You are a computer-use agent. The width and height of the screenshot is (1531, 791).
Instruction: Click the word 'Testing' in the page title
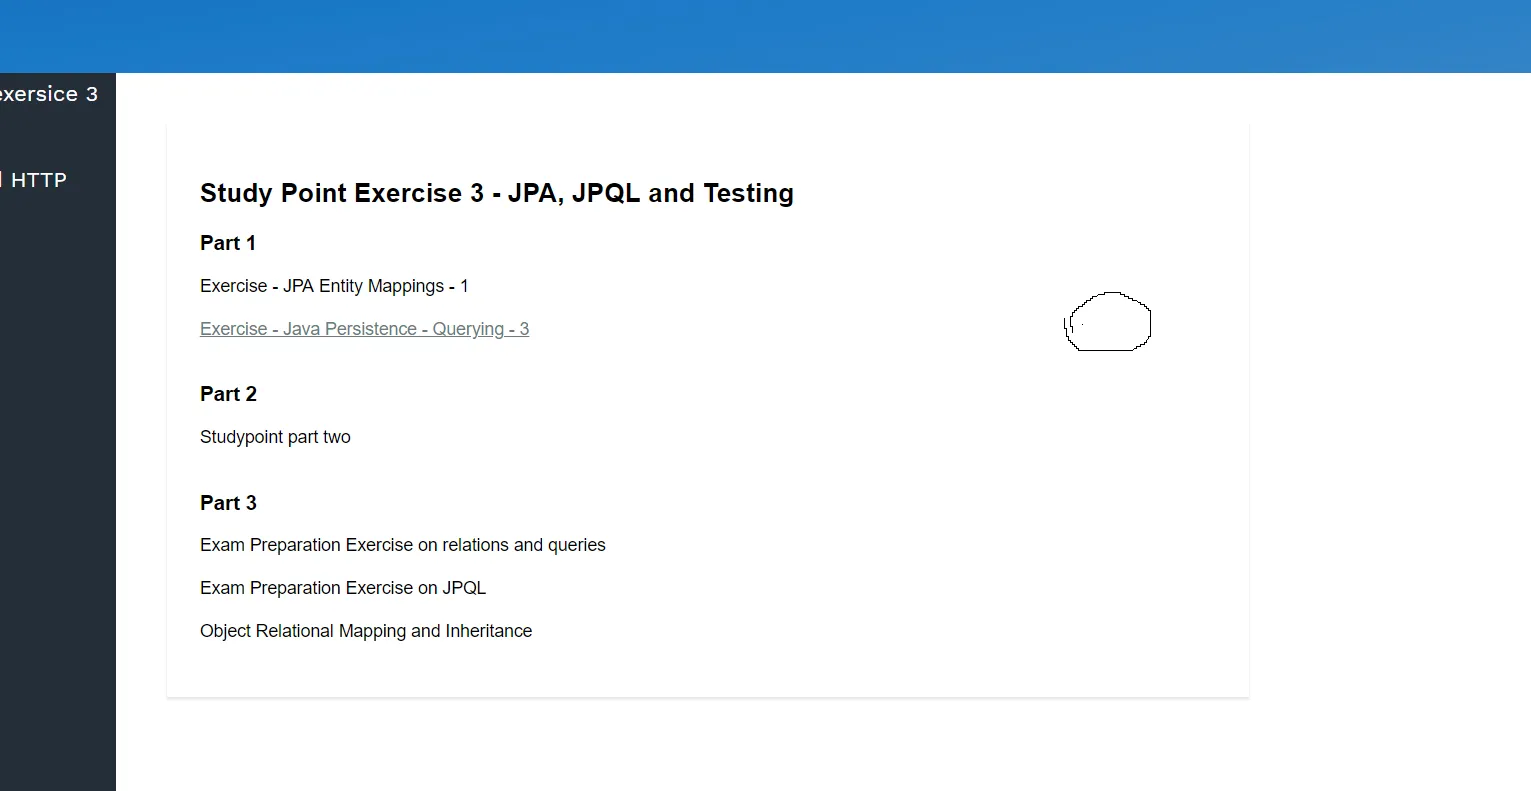748,193
